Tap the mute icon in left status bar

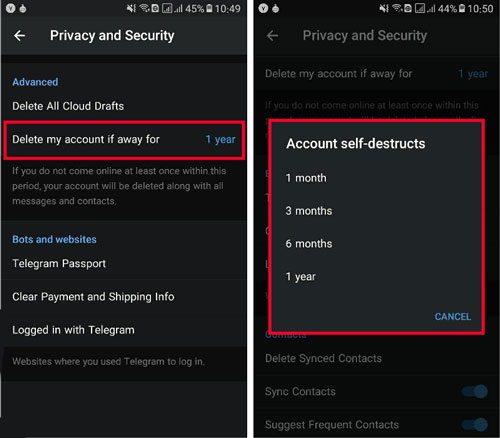tap(131, 8)
